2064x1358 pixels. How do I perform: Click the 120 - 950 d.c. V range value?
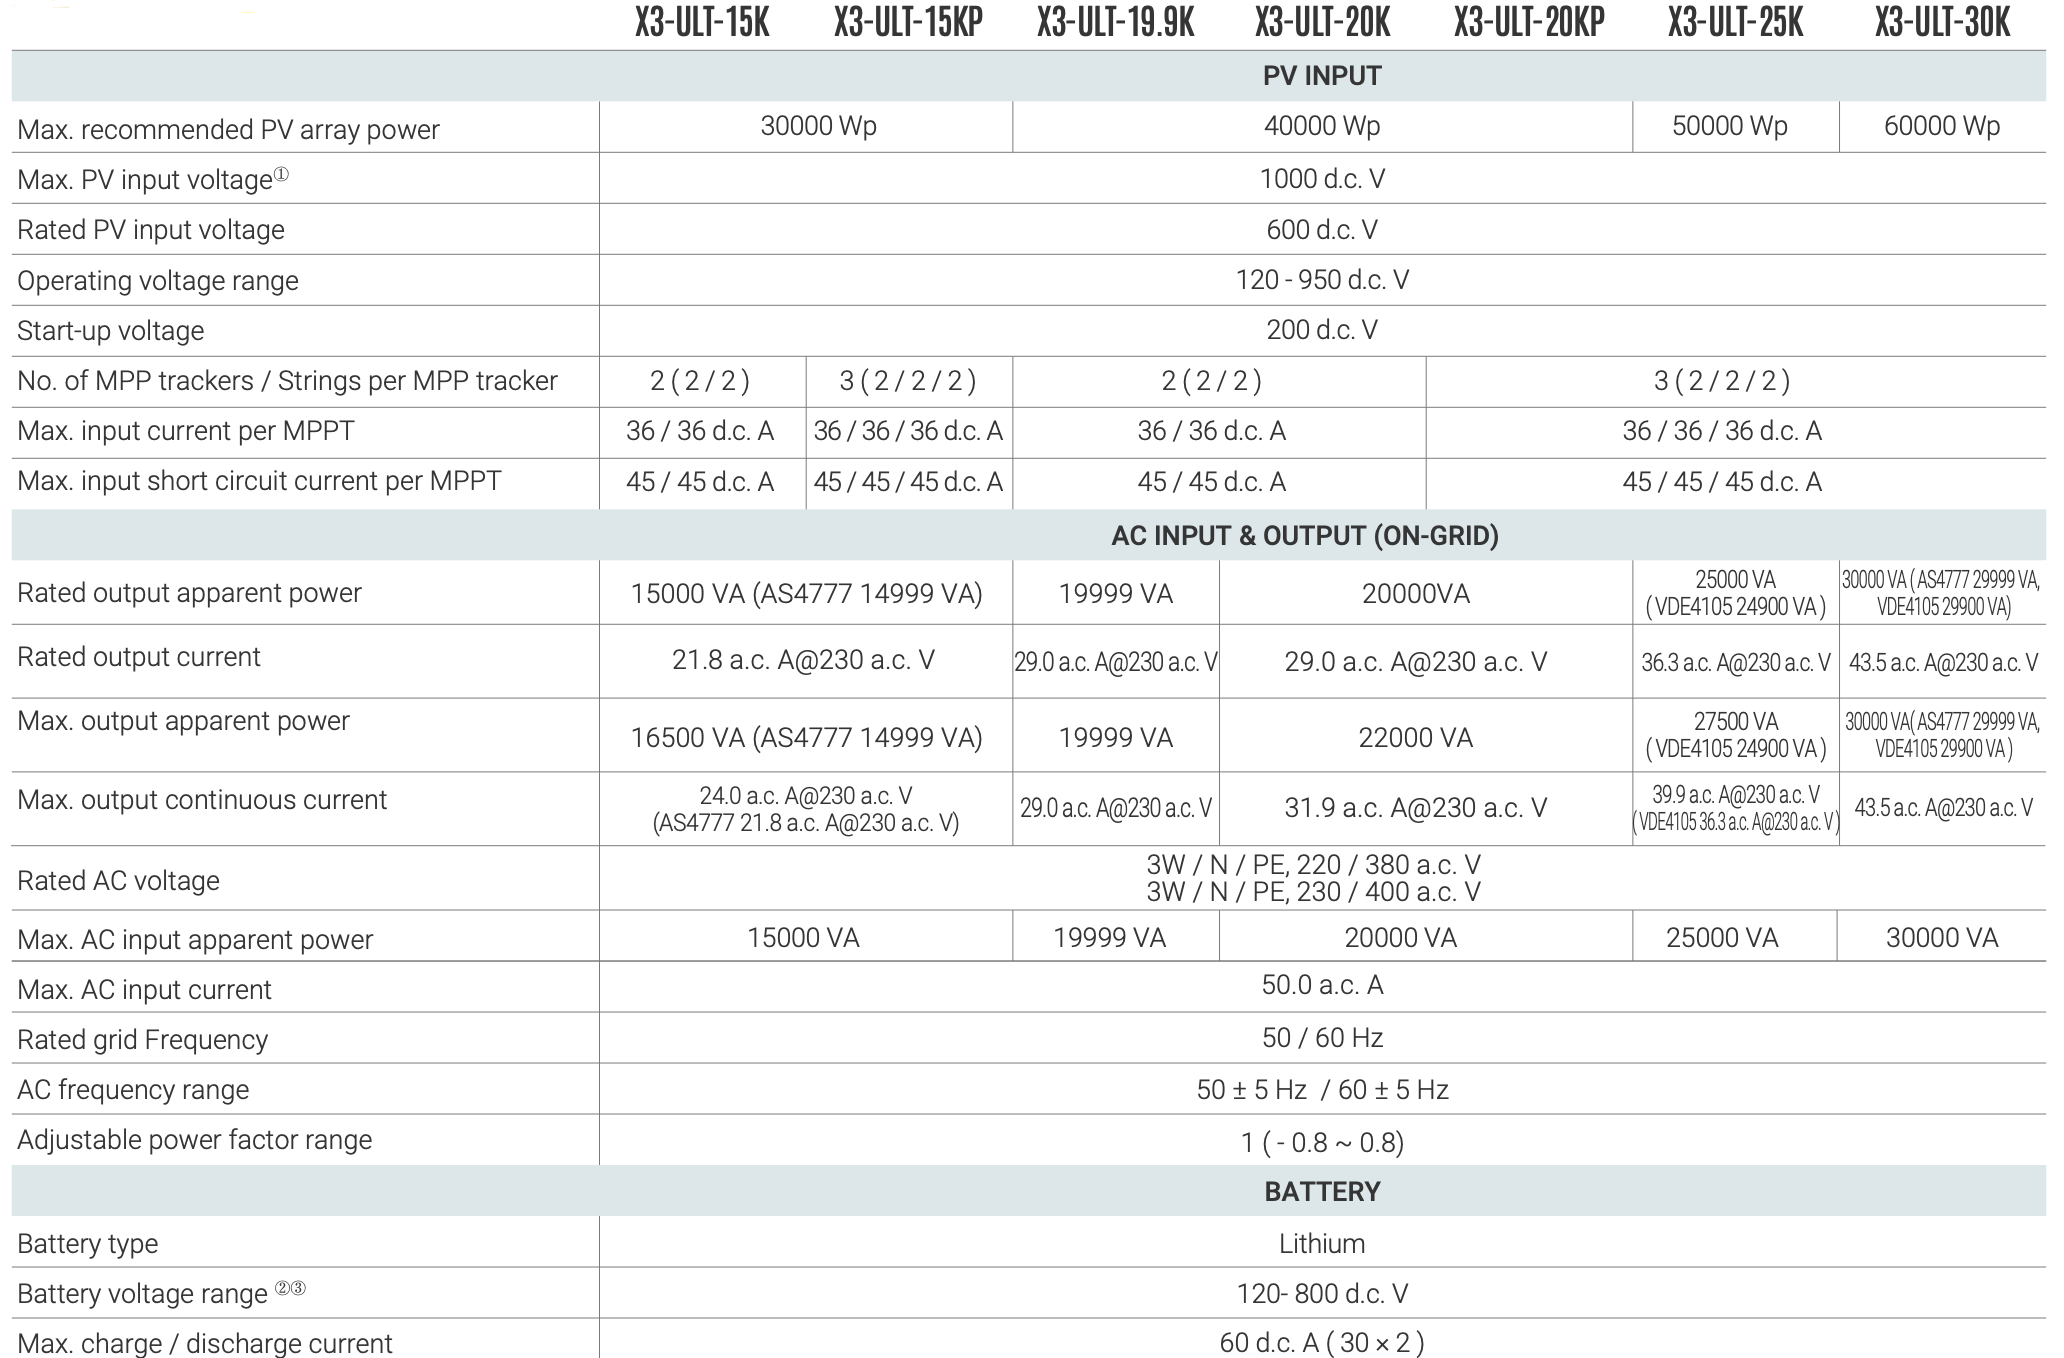click(x=1322, y=280)
